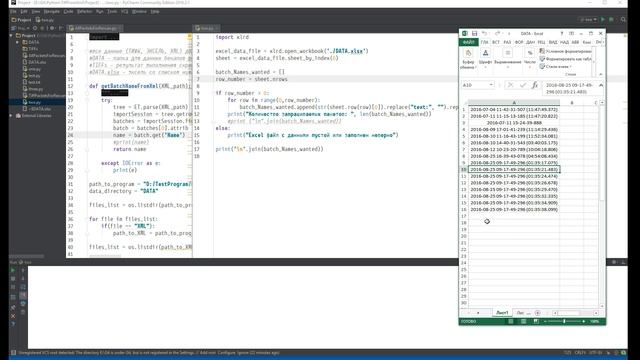Image resolution: width=640 pixels, height=360 pixels.
Task: Adjust the Excel zoom slider handle
Action: (x=564, y=322)
